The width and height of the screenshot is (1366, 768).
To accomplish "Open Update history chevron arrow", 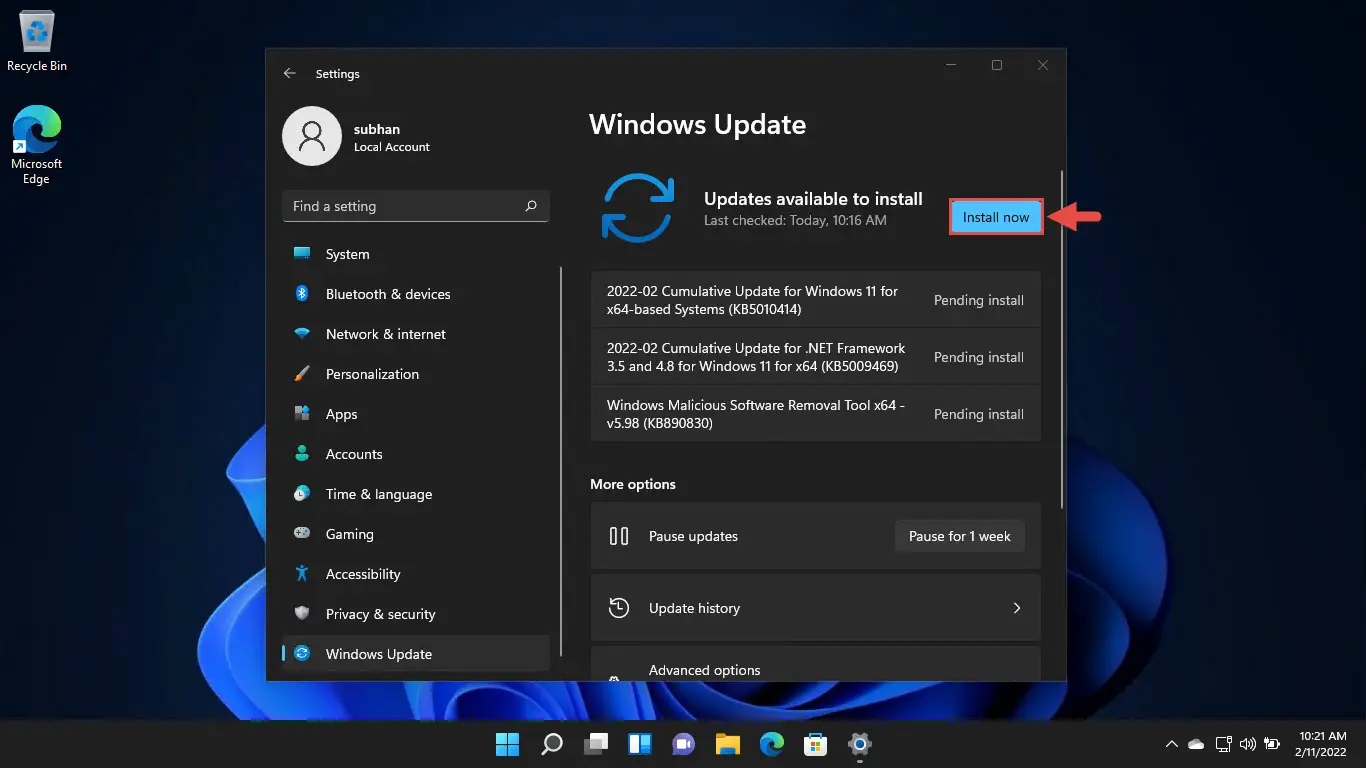I will click(x=1017, y=608).
